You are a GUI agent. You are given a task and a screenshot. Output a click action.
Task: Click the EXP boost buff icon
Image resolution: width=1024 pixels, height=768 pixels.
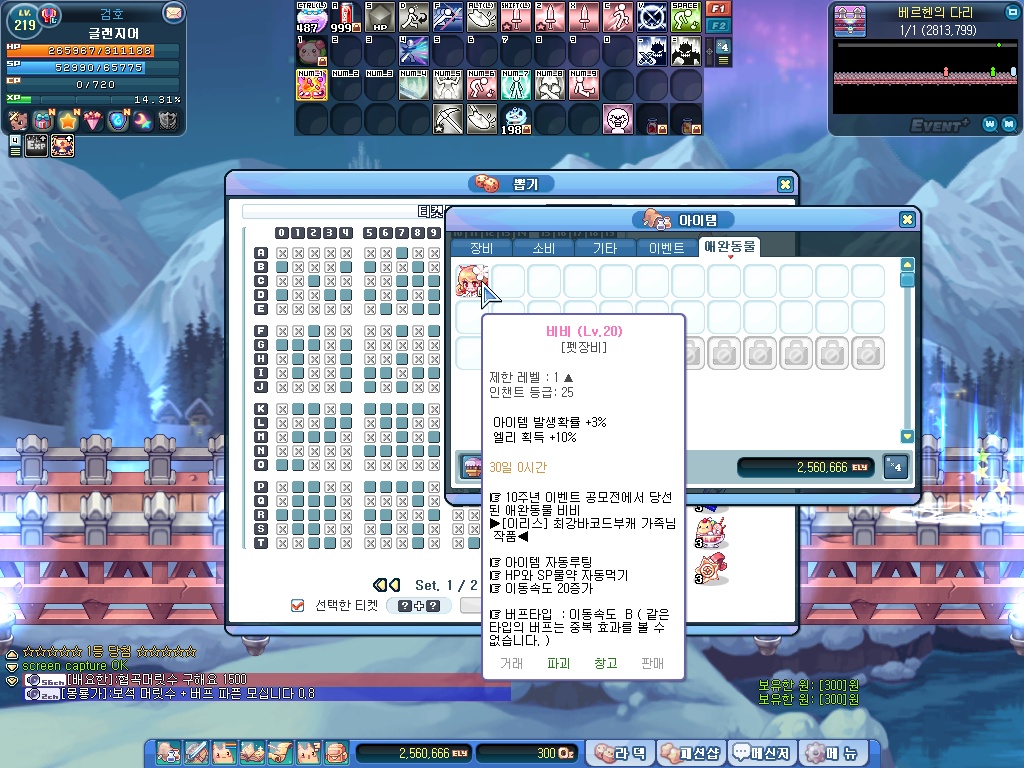(x=37, y=146)
